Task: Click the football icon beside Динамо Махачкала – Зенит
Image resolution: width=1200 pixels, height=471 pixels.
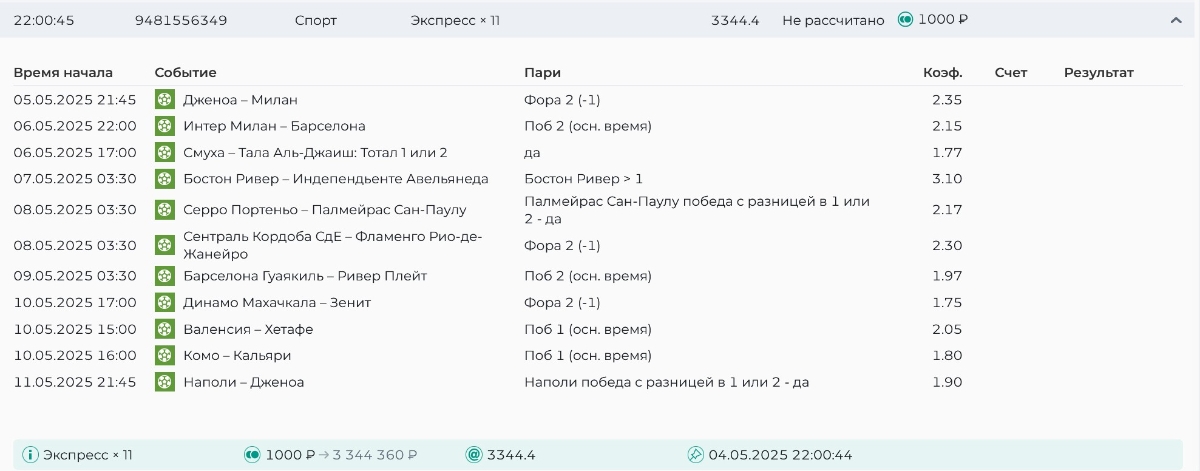Action: click(165, 302)
